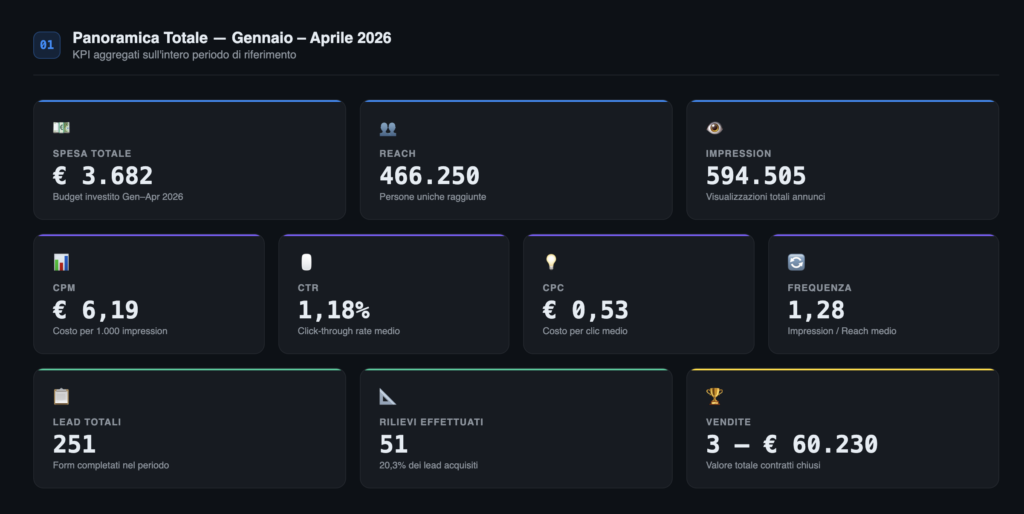Click 'Persone uniche raggiunte' caption
Screen dimensions: 1024x514
click(x=432, y=197)
